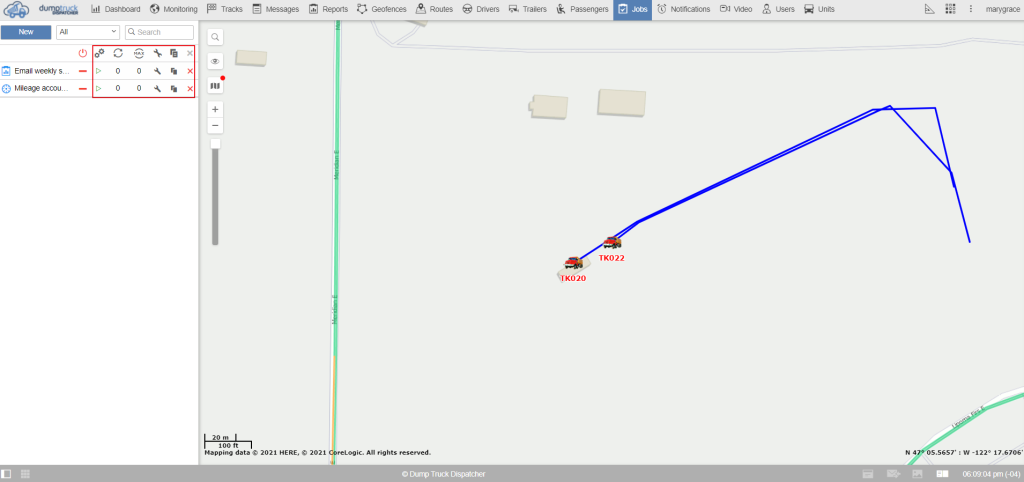
Task: Copy the Email weekly job
Action: [174, 71]
